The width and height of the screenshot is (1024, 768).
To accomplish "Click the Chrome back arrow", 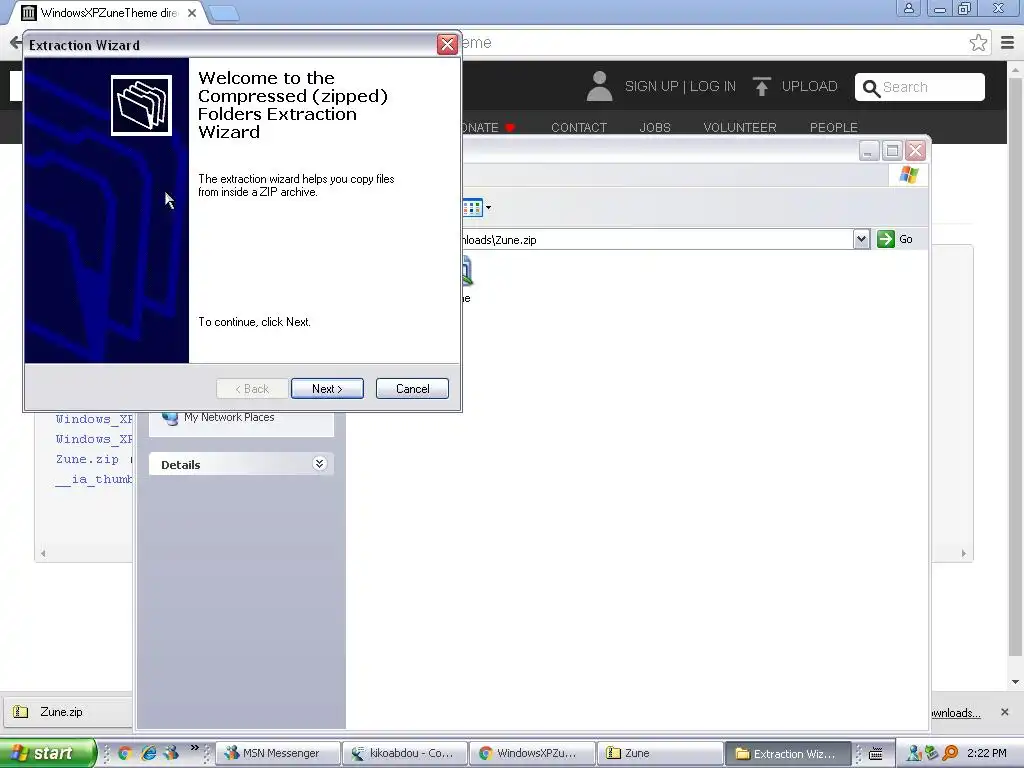I will pyautogui.click(x=15, y=43).
